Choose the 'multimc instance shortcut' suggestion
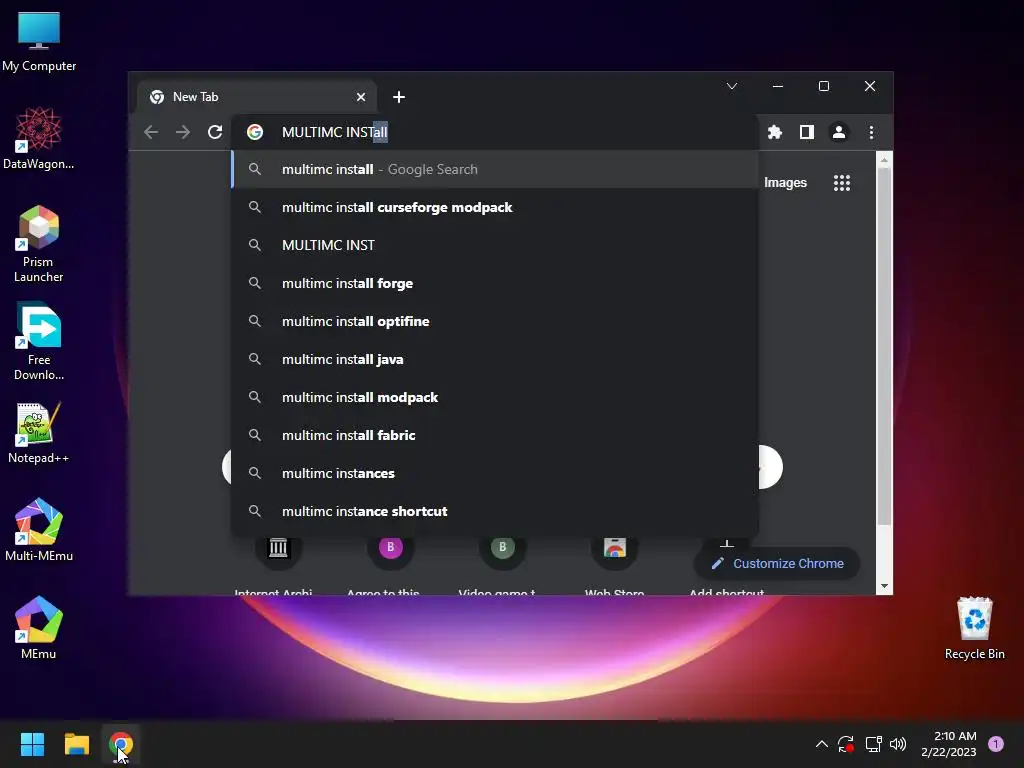 495,511
